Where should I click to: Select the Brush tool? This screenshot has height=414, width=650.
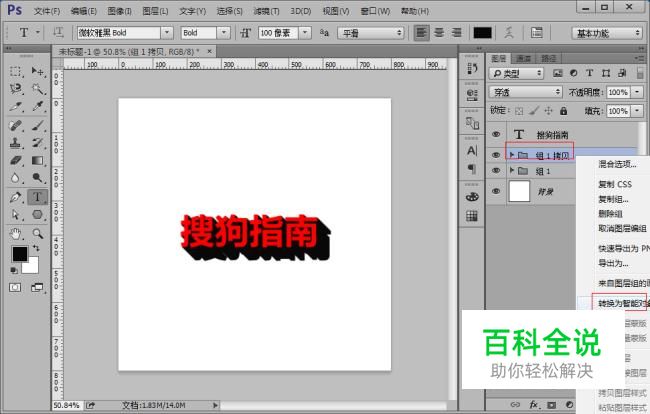[x=38, y=125]
